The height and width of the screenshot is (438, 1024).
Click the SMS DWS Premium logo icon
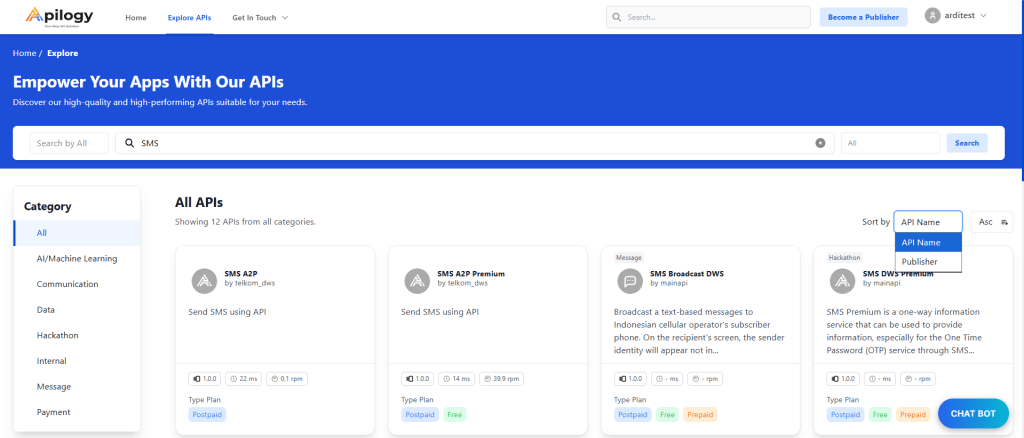844,281
